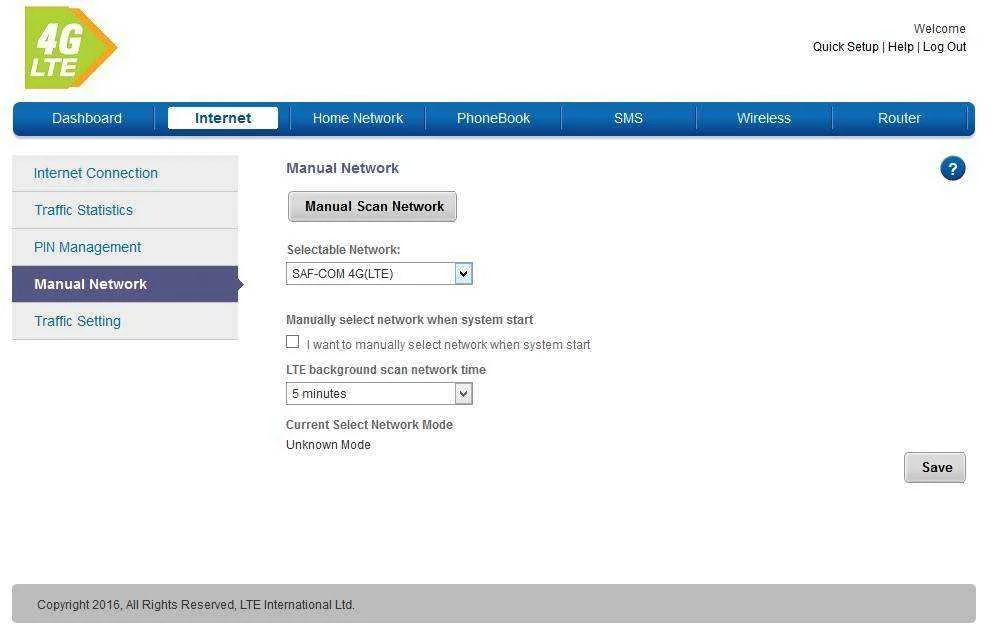997x636 pixels.
Task: Enable manual network selection at system start
Action: click(292, 342)
